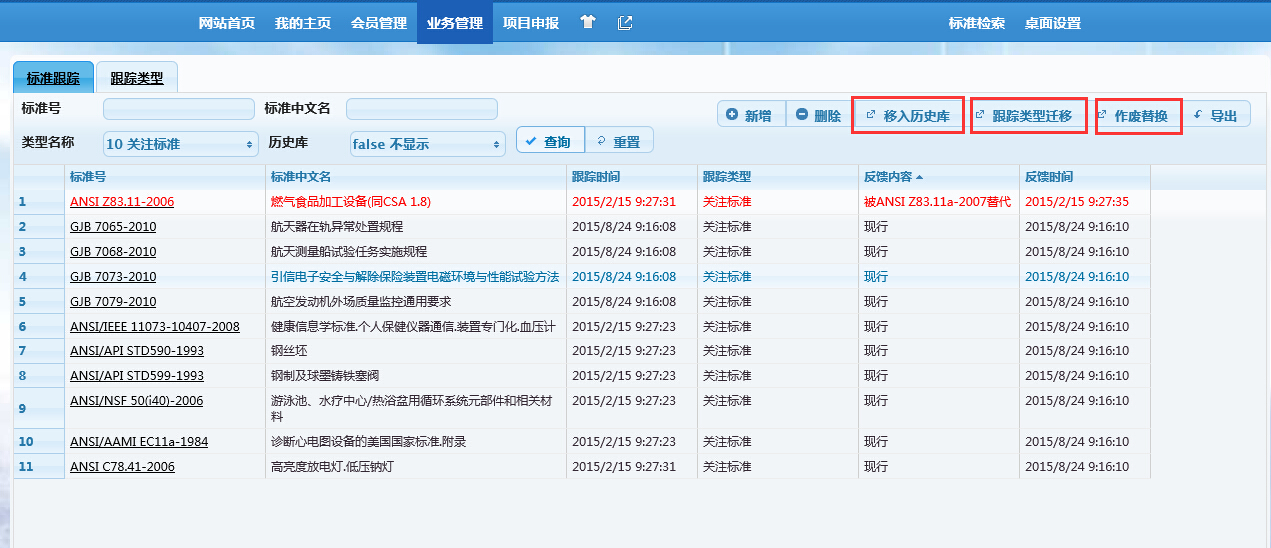Click the minus icon on 删除 button
This screenshot has width=1271, height=548.
point(802,115)
